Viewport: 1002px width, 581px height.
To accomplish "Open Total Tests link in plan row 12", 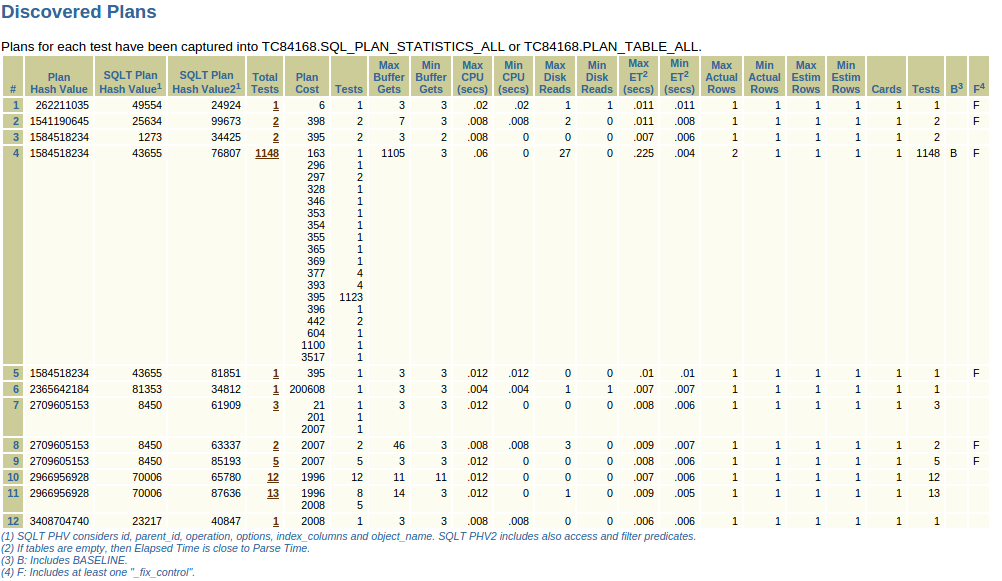I will point(275,521).
